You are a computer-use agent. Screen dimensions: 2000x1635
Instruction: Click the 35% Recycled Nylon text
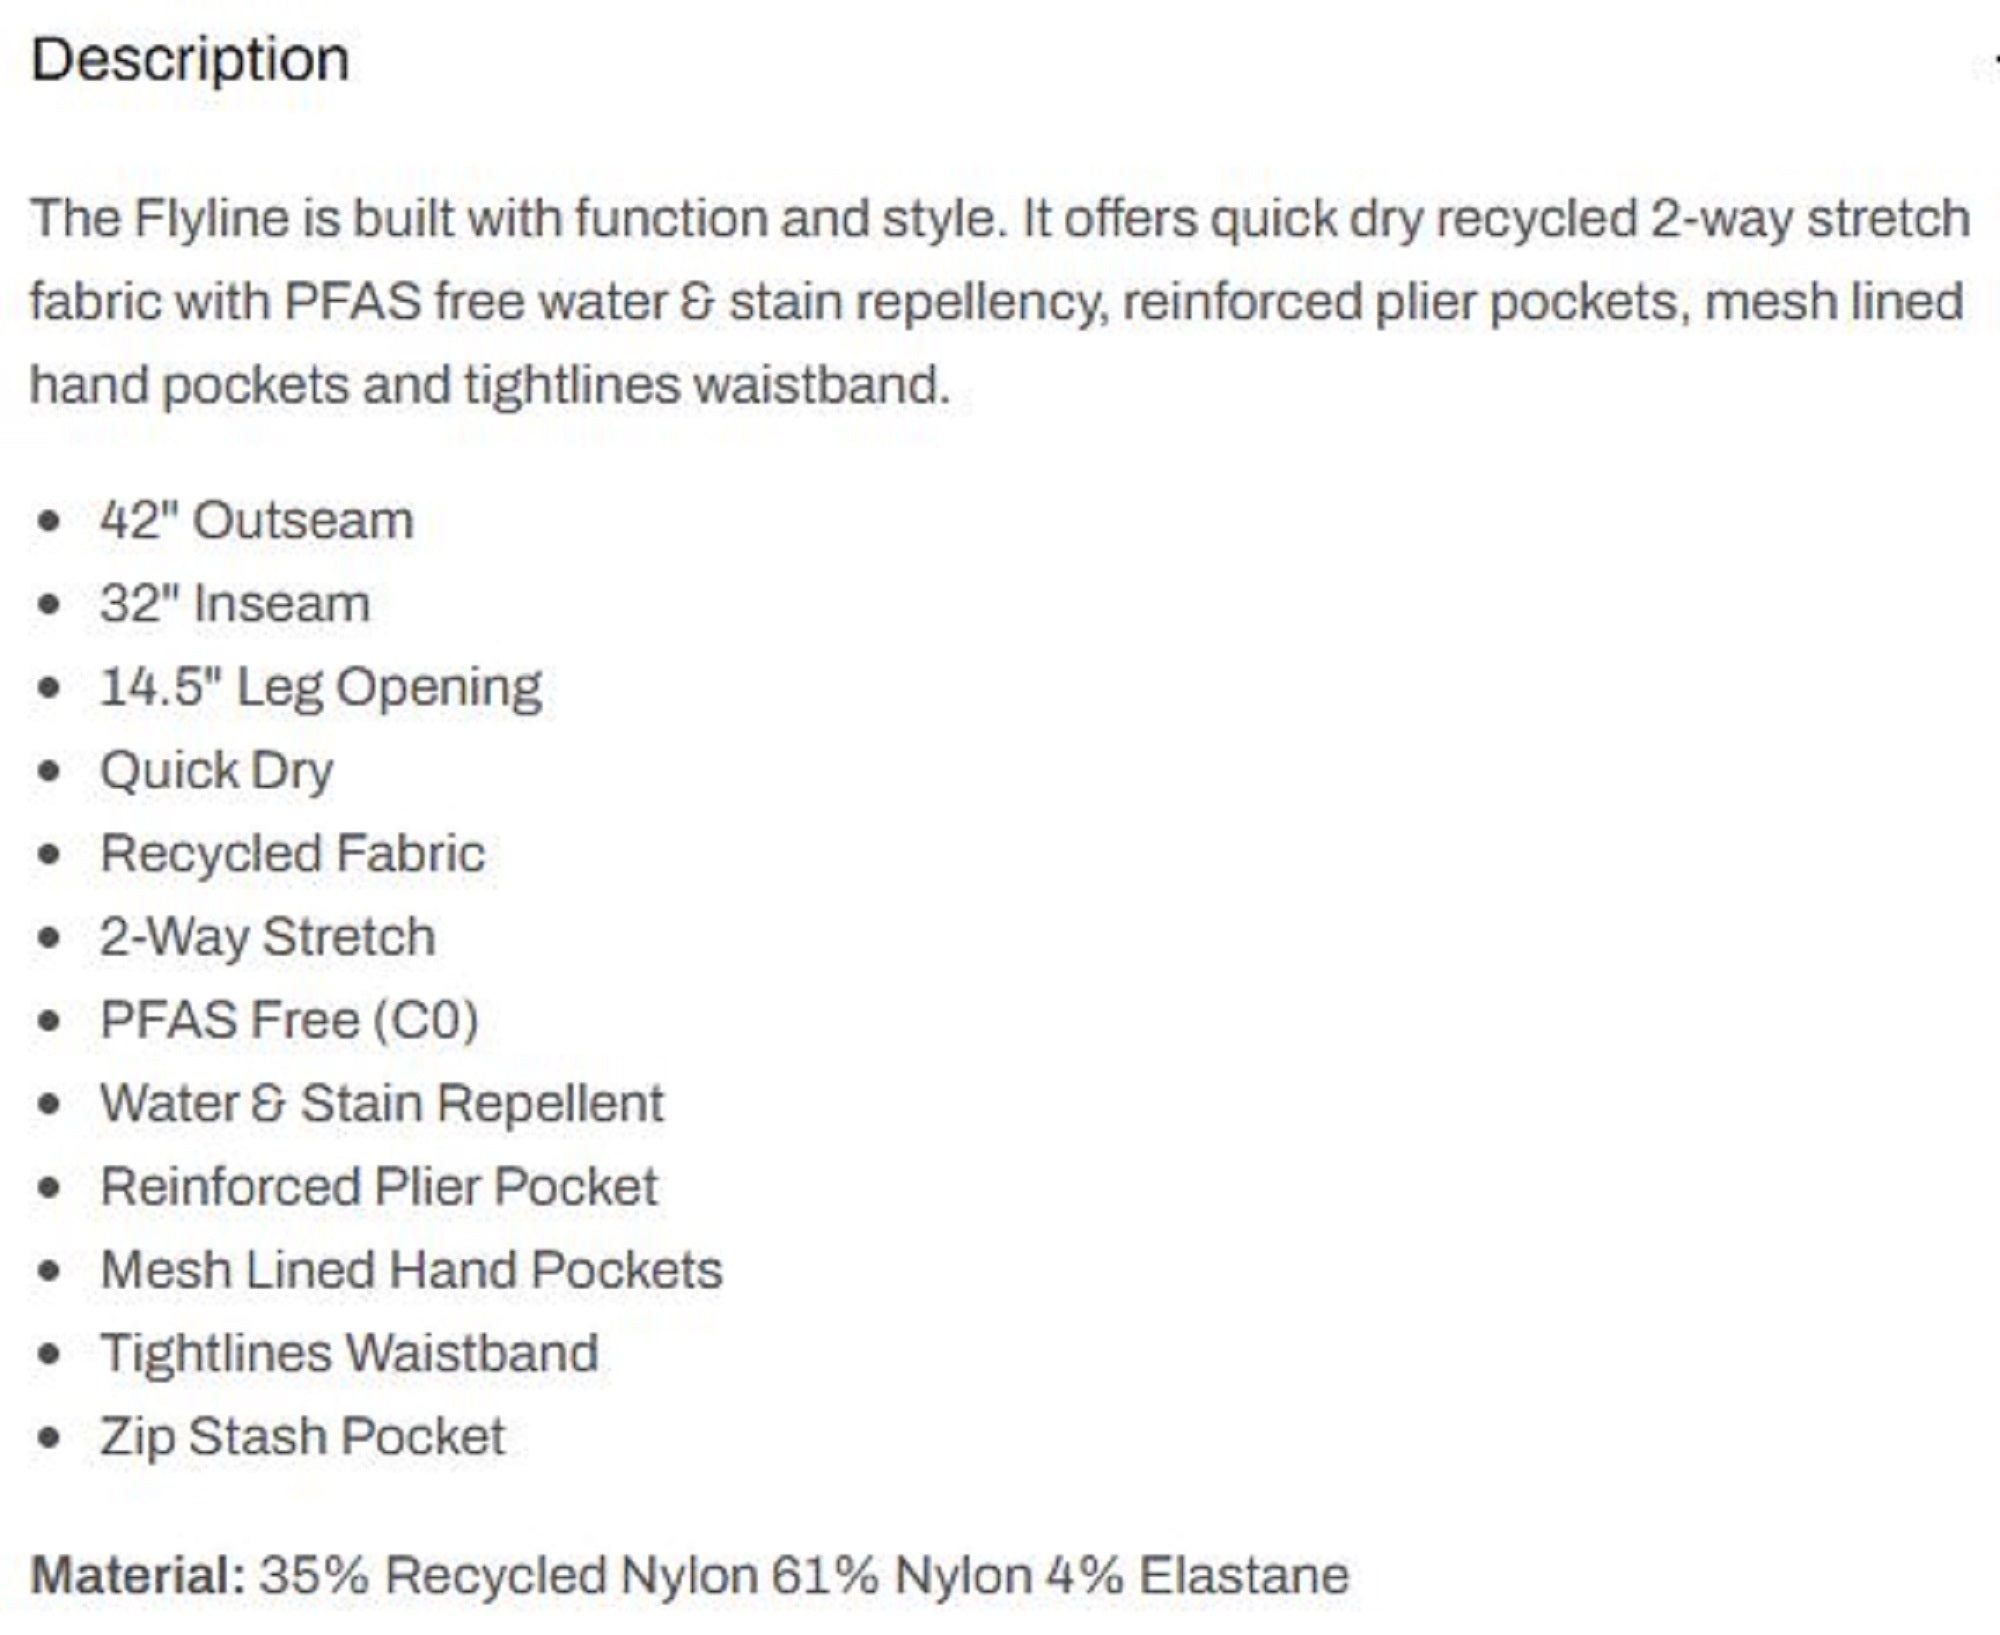(509, 1576)
